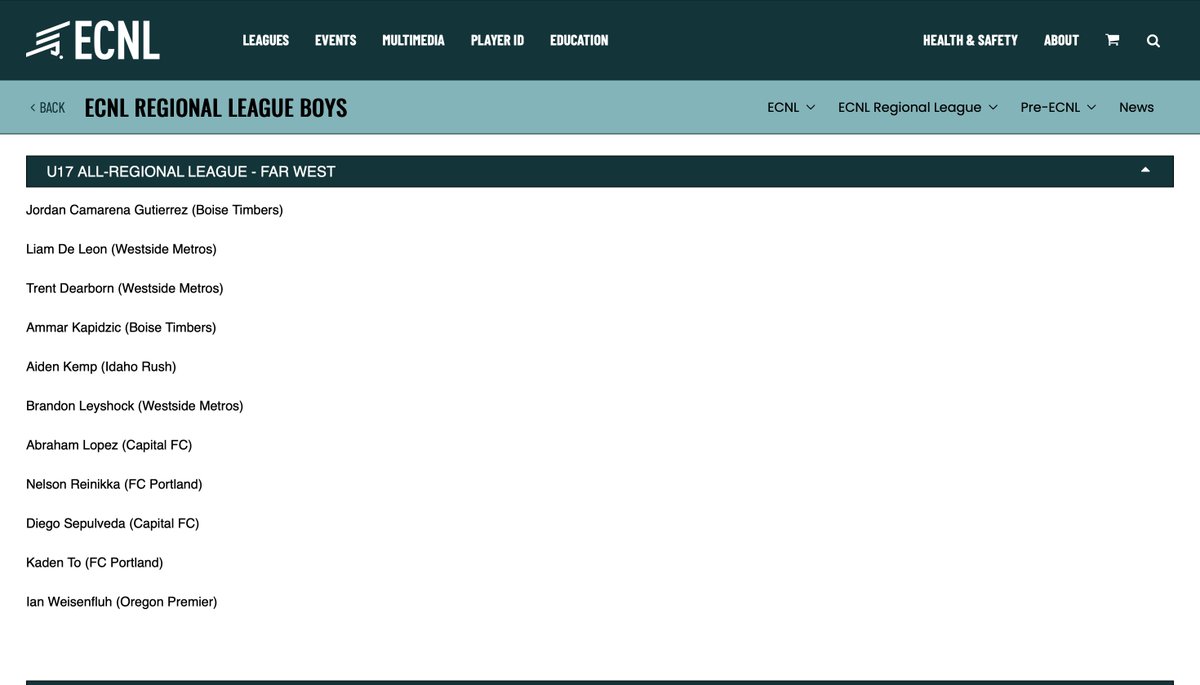
Task: Open Health & Safety page
Action: click(970, 40)
